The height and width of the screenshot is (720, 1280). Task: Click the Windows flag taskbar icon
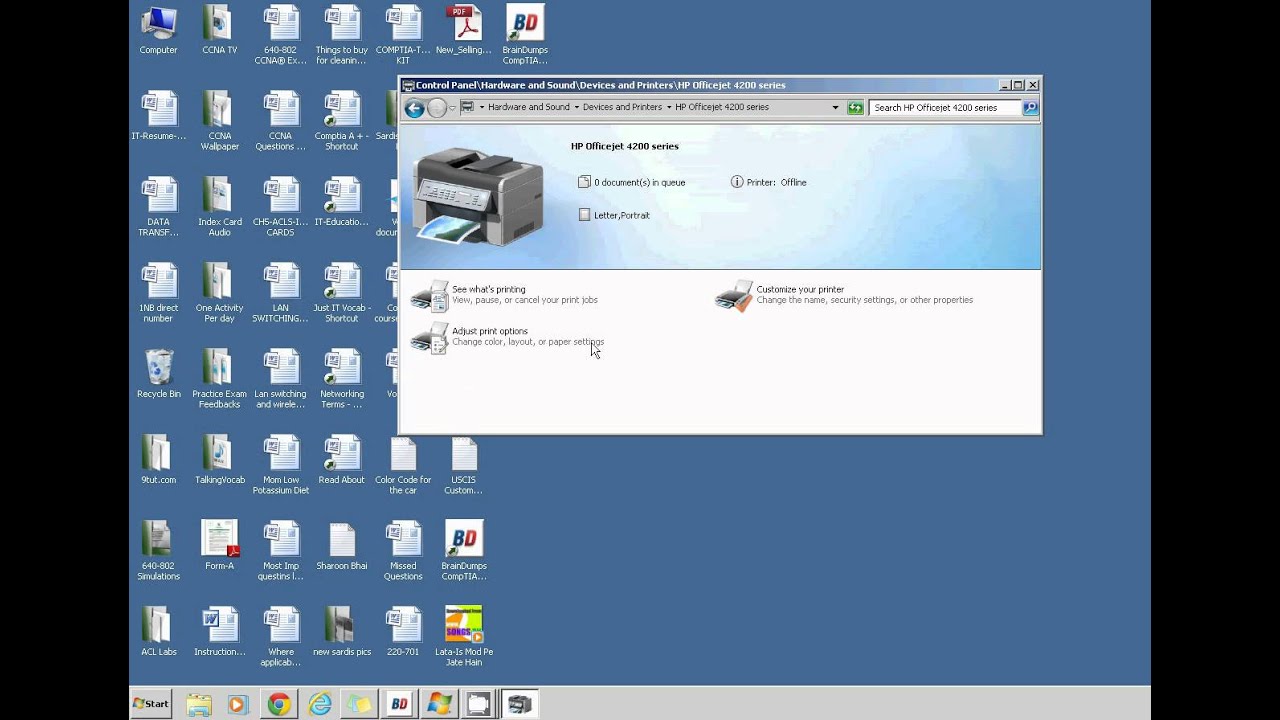439,704
